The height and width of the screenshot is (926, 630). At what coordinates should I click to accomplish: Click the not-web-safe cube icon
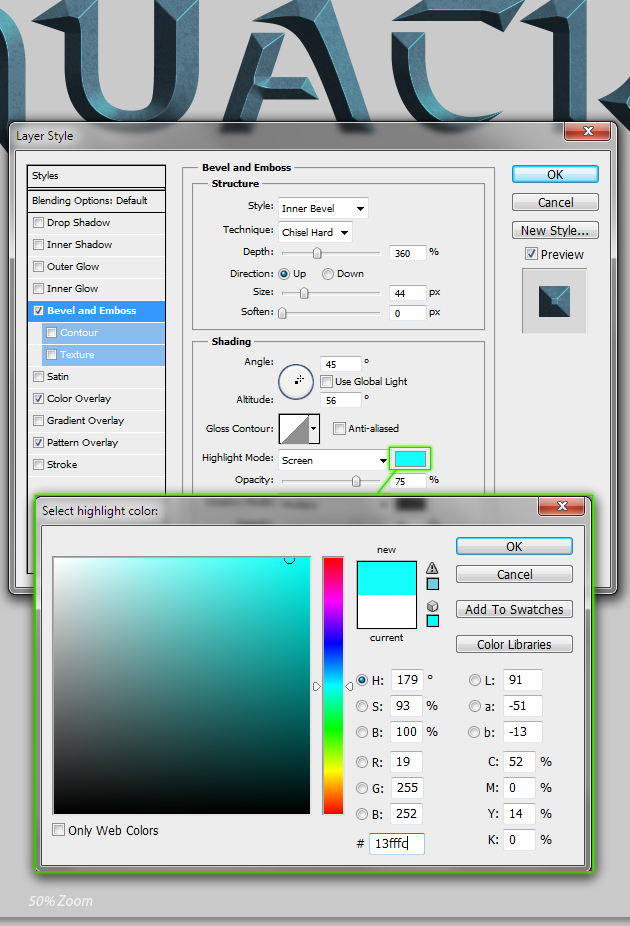click(432, 606)
